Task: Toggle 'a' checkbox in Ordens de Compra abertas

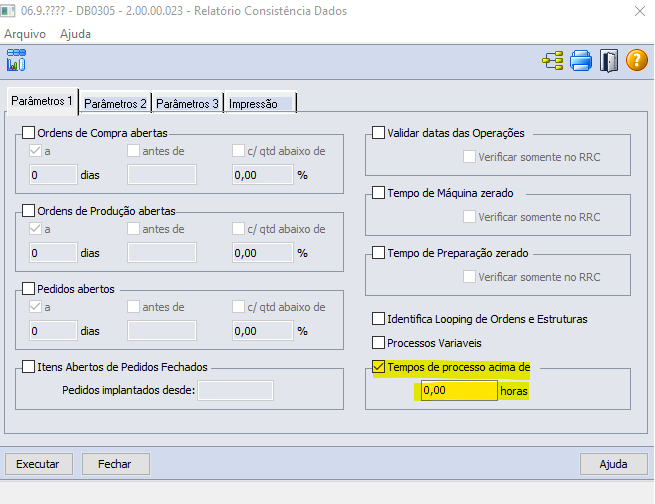Action: 36,151
